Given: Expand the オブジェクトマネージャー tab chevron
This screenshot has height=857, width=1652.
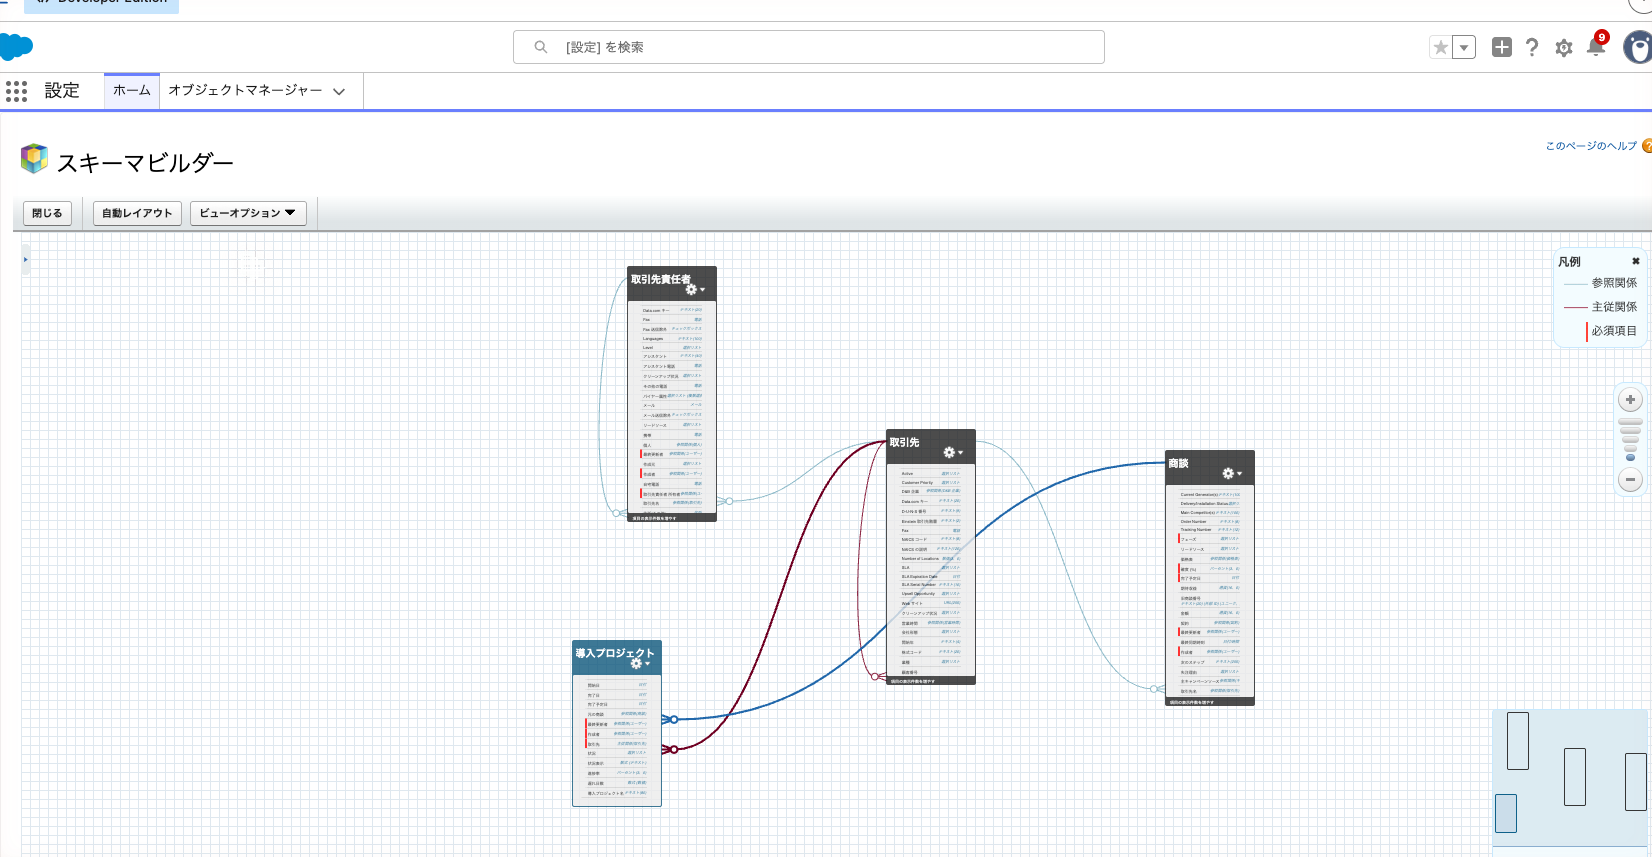Looking at the screenshot, I should pos(339,91).
